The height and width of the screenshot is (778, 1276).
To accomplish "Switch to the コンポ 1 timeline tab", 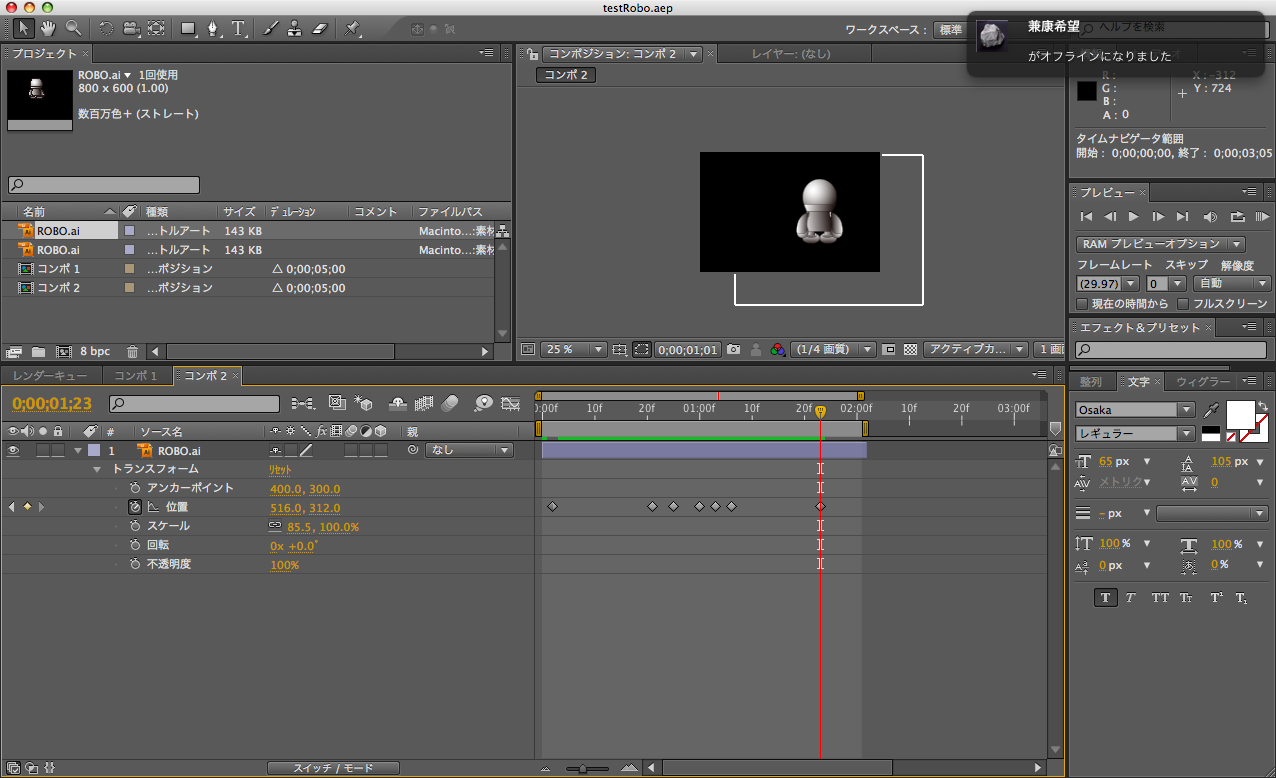I will [135, 376].
